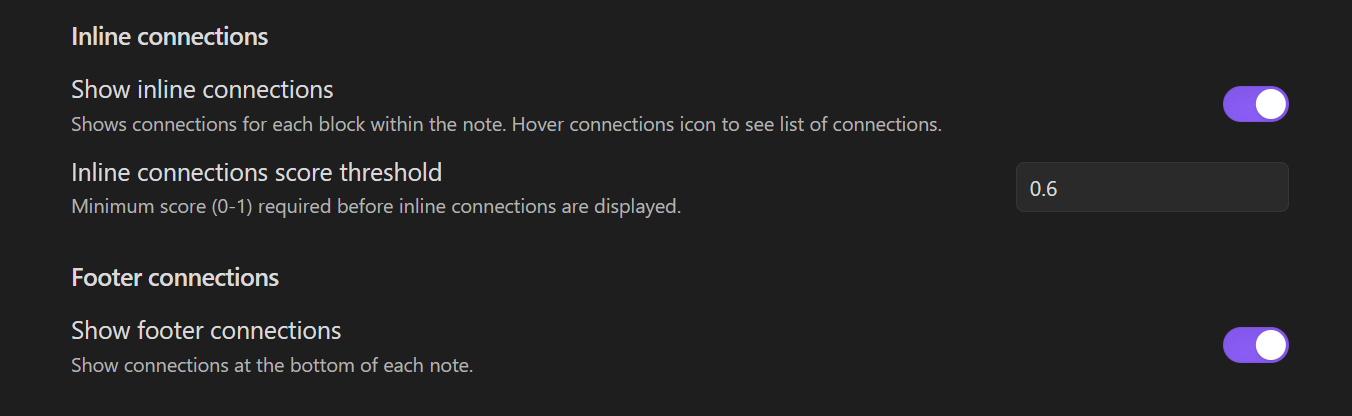Viewport: 1352px width, 416px height.
Task: Click the purple track of the inline connections switch
Action: tap(1238, 104)
